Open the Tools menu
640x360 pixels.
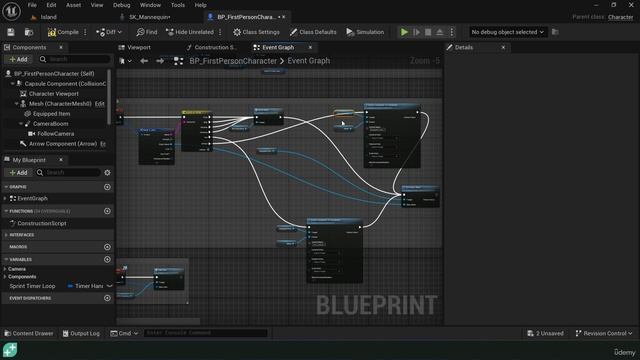(x=178, y=5)
